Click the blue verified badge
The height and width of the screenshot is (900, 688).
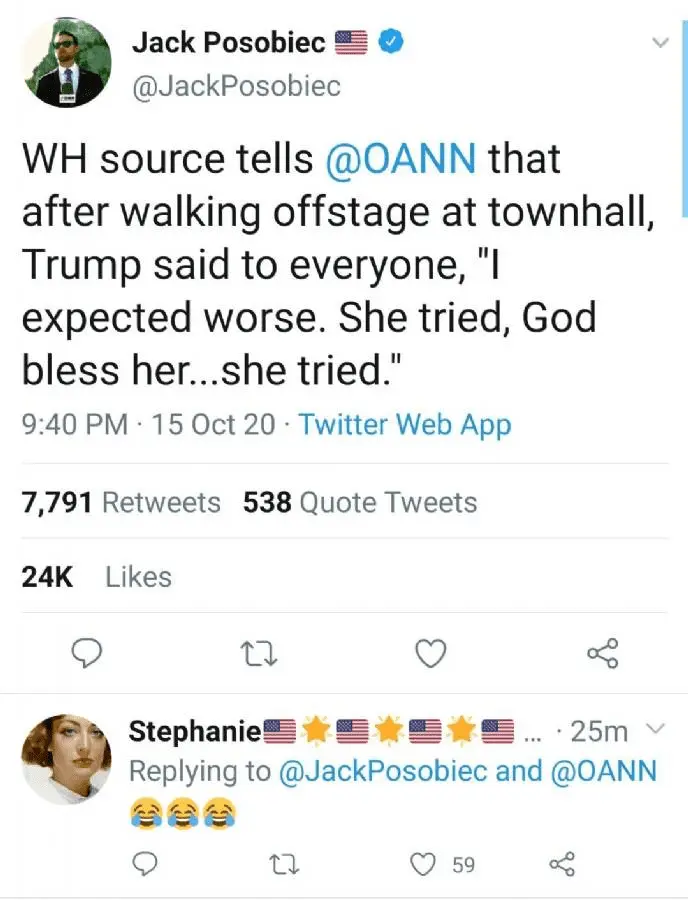click(394, 43)
